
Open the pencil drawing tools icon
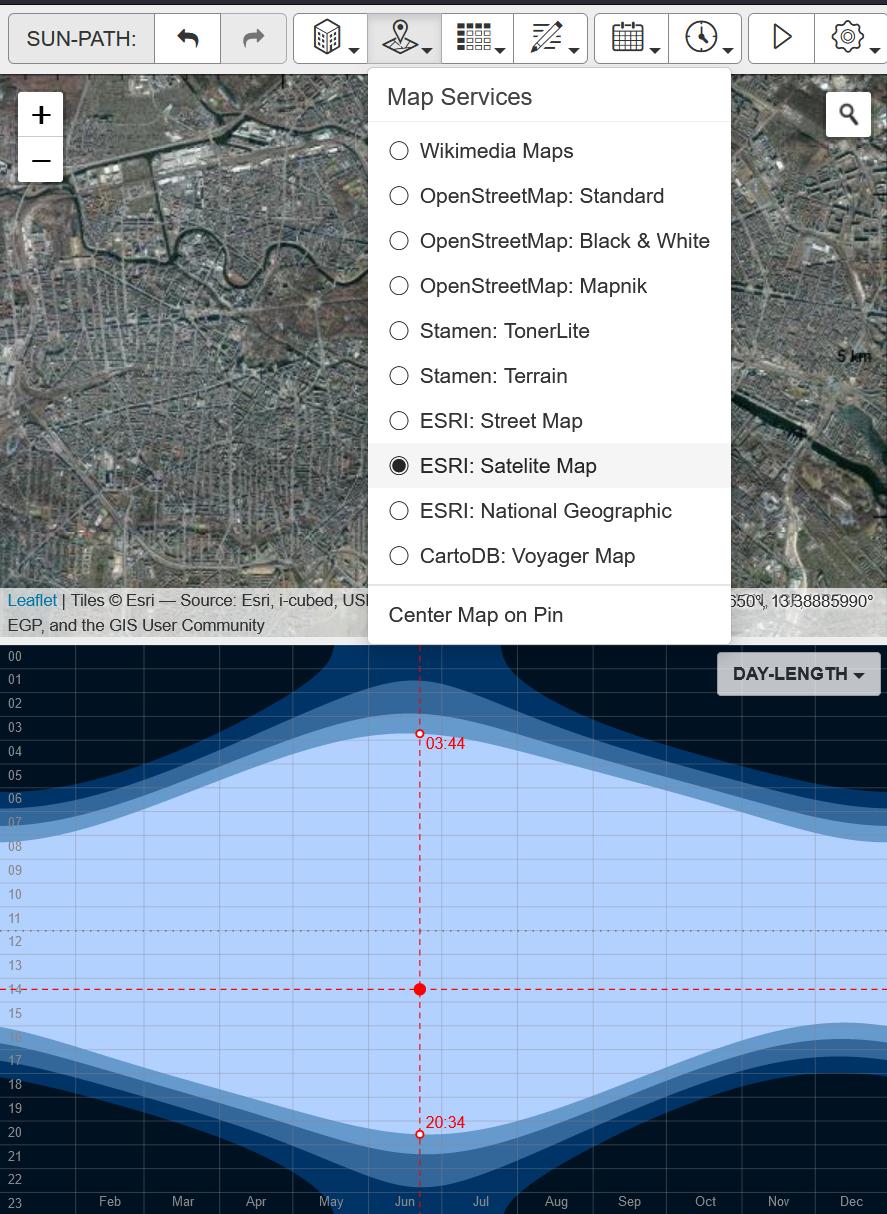point(550,39)
